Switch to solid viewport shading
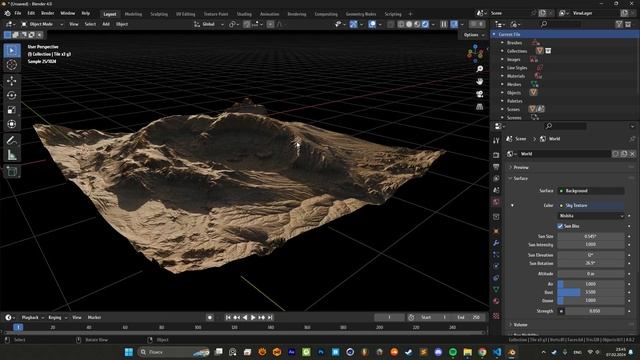 pos(409,24)
